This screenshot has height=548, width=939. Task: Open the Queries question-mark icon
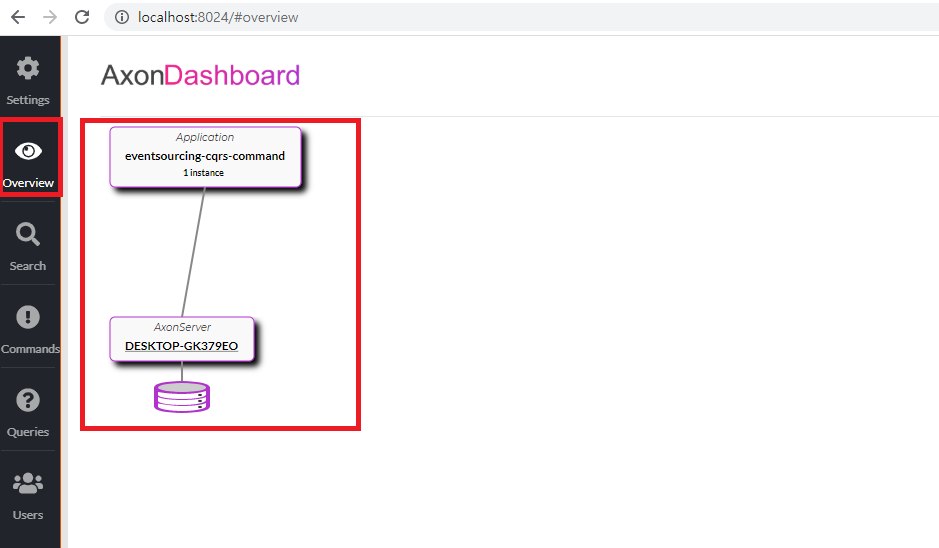click(28, 400)
